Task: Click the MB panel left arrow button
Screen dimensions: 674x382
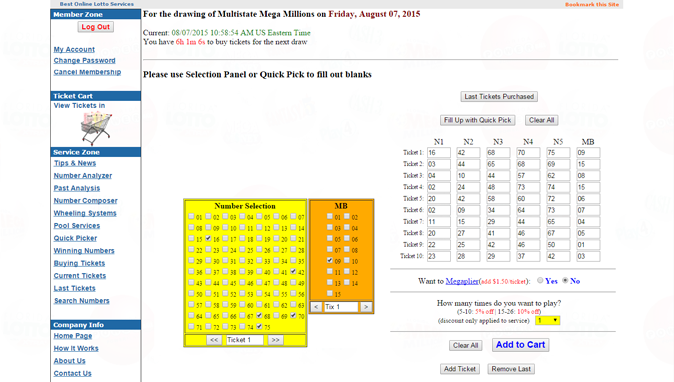Action: tap(316, 307)
